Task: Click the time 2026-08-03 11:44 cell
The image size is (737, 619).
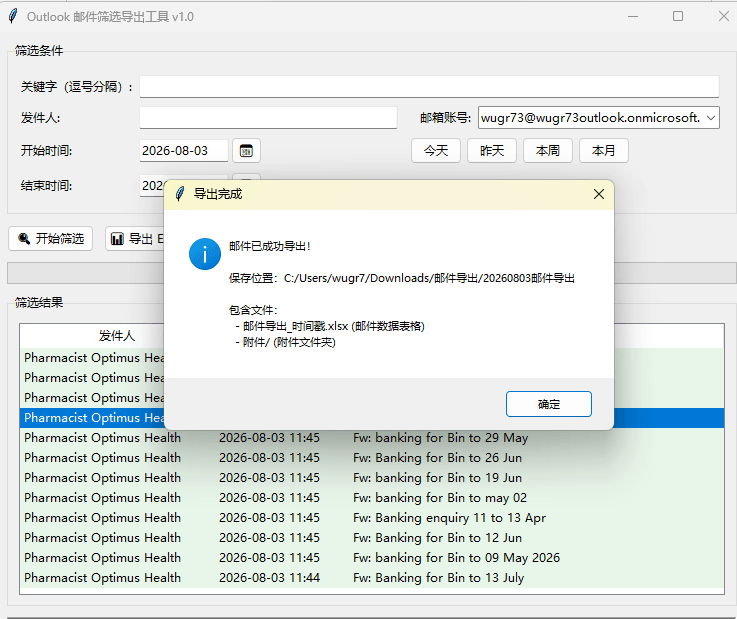Action: click(x=269, y=578)
